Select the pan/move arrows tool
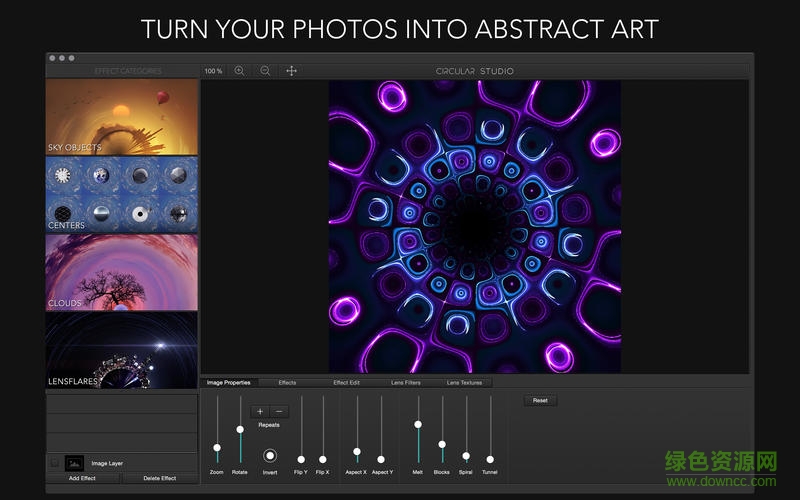Viewport: 800px width, 500px height. [x=291, y=71]
